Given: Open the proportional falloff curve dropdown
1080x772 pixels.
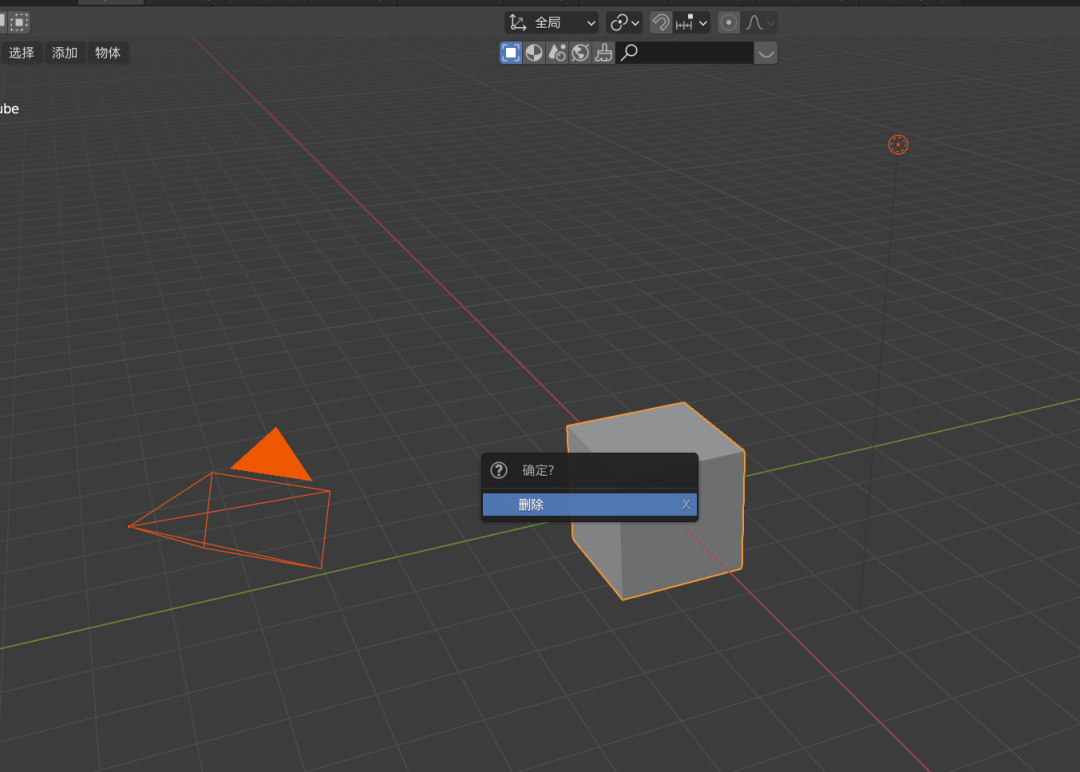Looking at the screenshot, I should click(x=760, y=23).
